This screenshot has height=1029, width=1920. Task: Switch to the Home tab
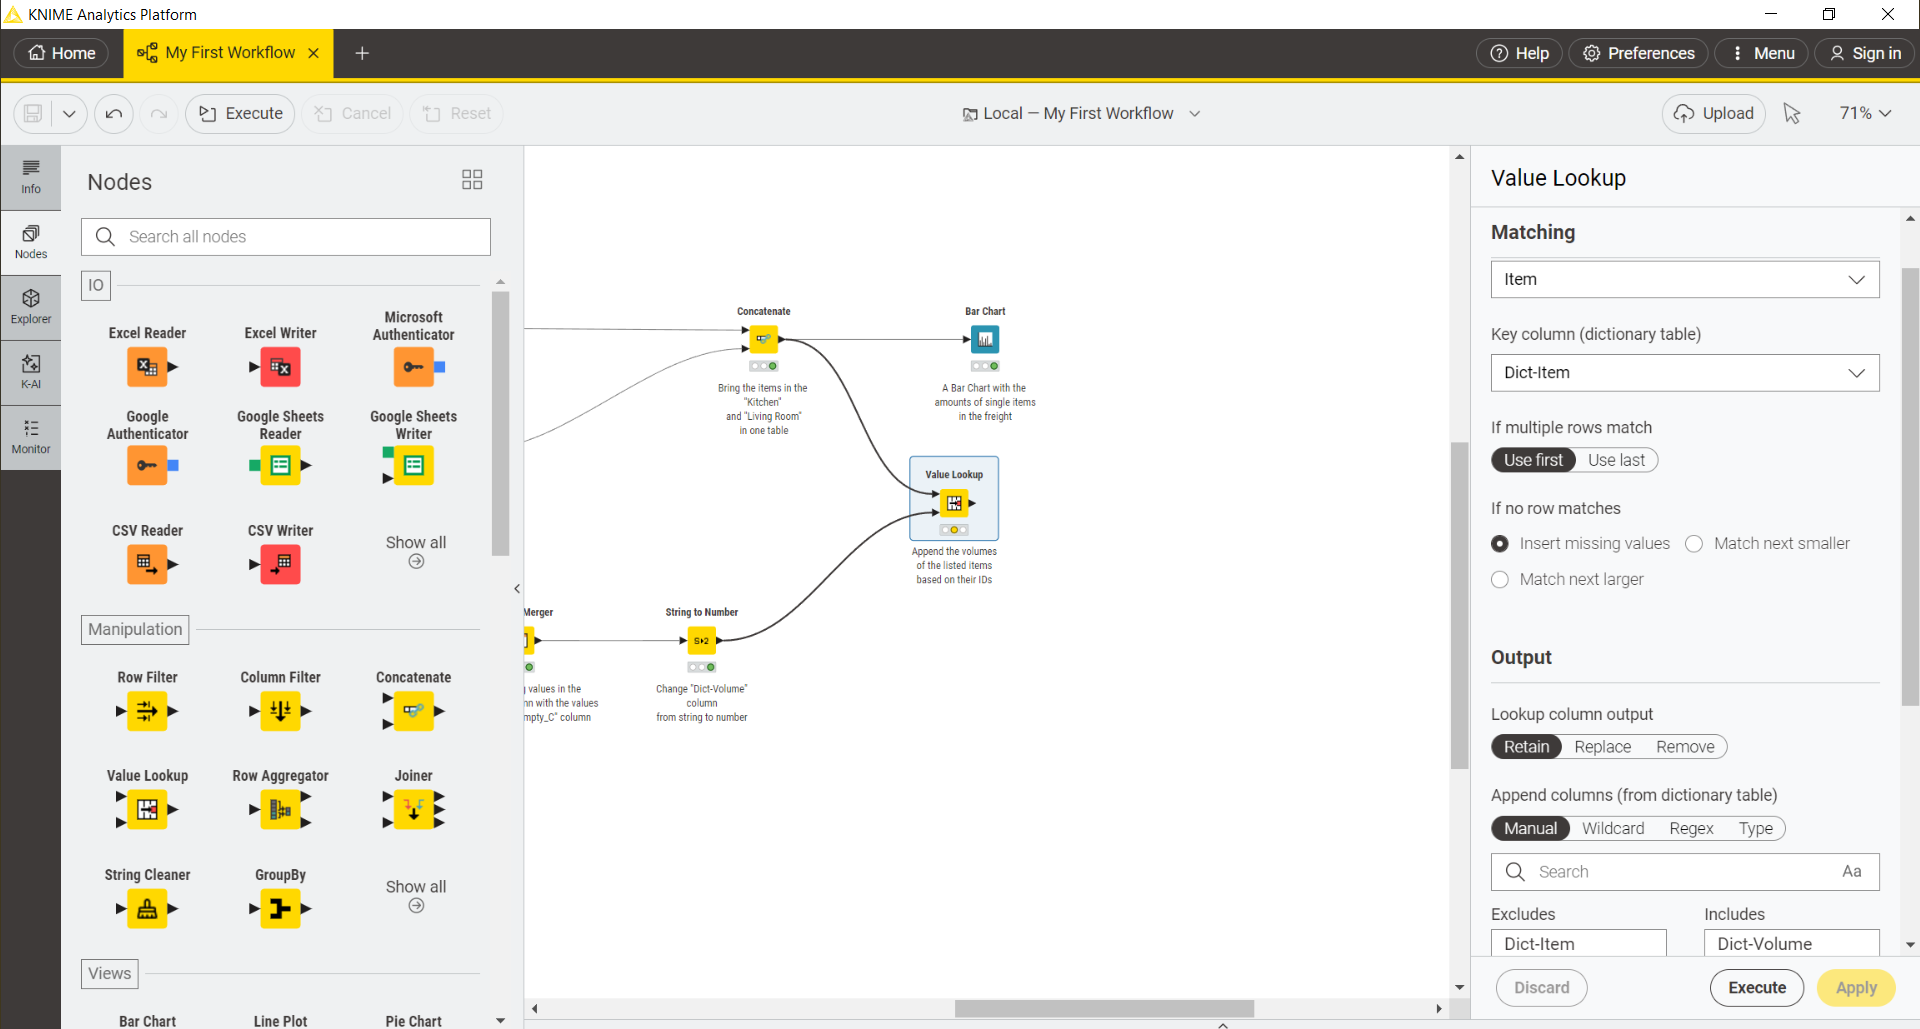coord(60,53)
